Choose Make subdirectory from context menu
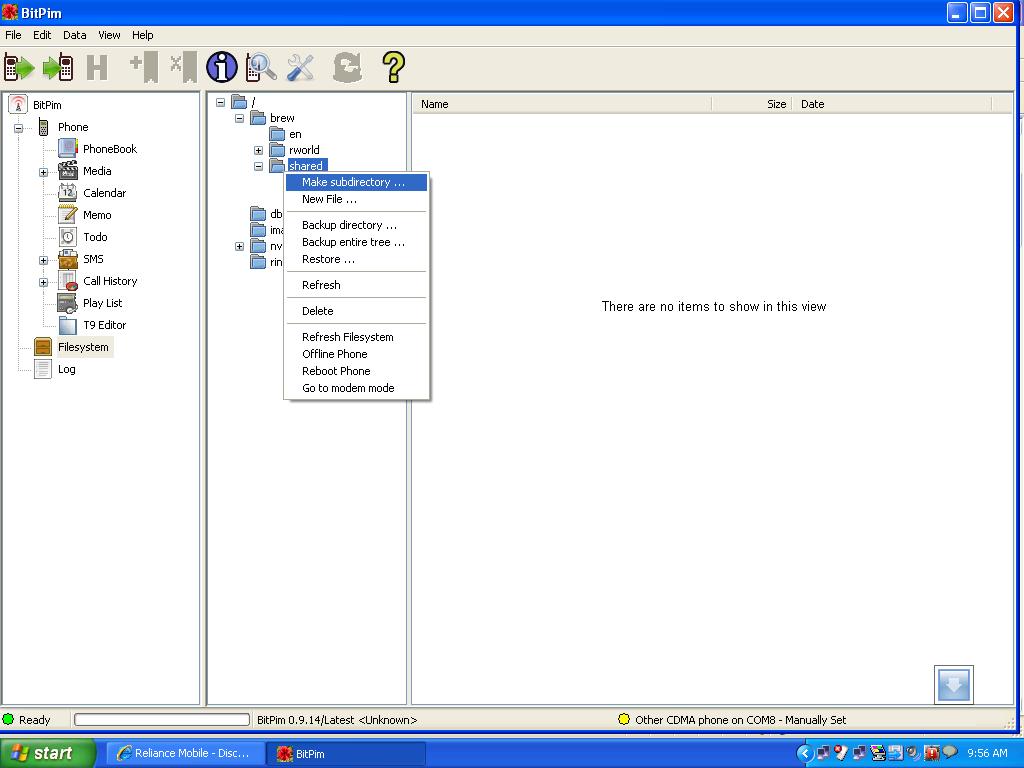 tap(357, 182)
